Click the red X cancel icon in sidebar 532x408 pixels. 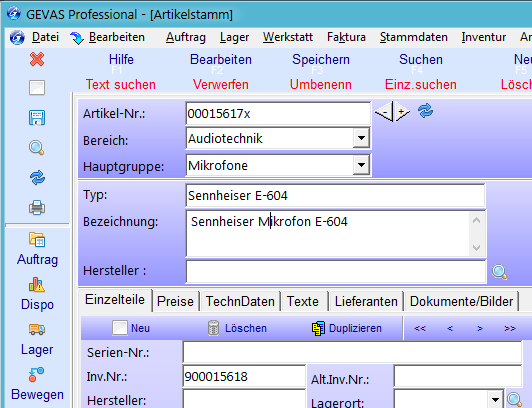coord(37,59)
